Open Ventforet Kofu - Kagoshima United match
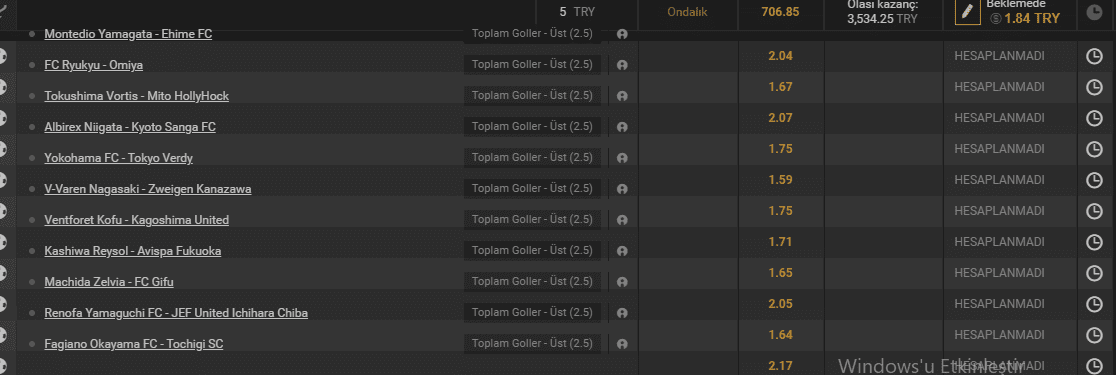This screenshot has width=1116, height=375. tap(137, 220)
